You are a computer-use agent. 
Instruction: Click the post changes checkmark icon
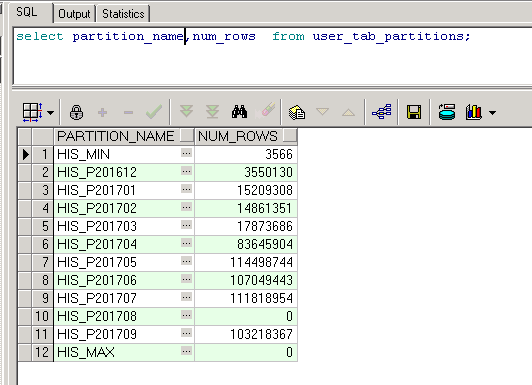coord(154,112)
